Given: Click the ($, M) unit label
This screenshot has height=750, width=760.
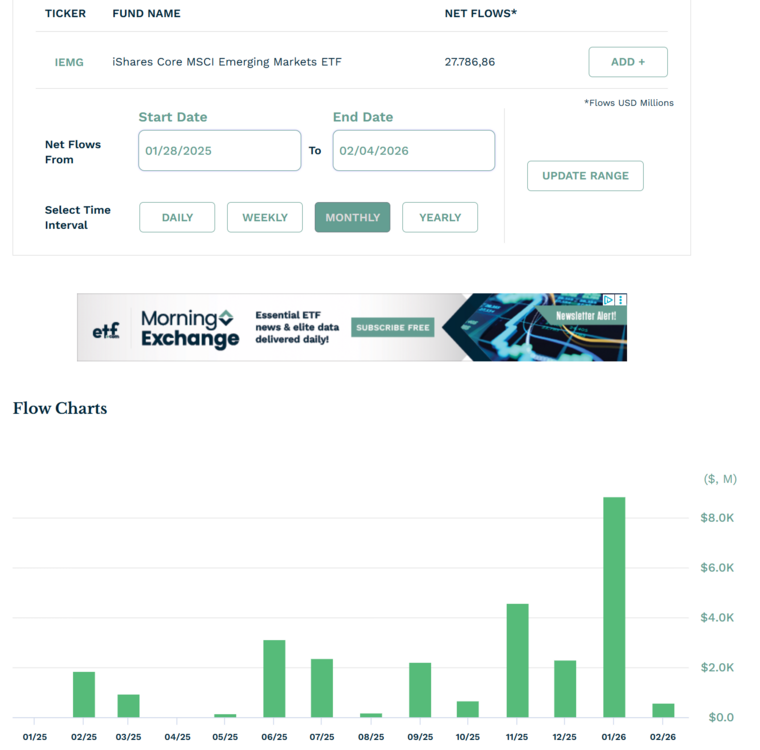Looking at the screenshot, I should point(720,479).
